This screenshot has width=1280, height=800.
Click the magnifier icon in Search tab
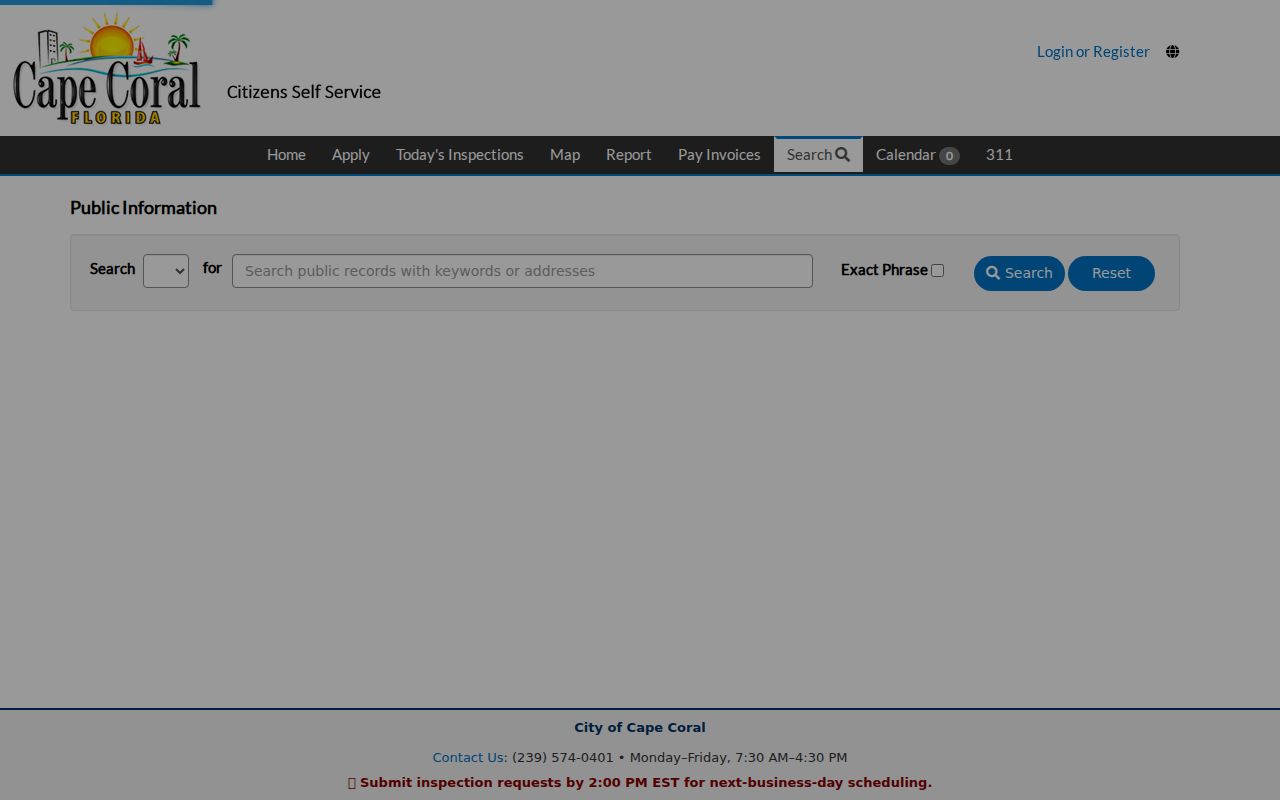(x=843, y=155)
